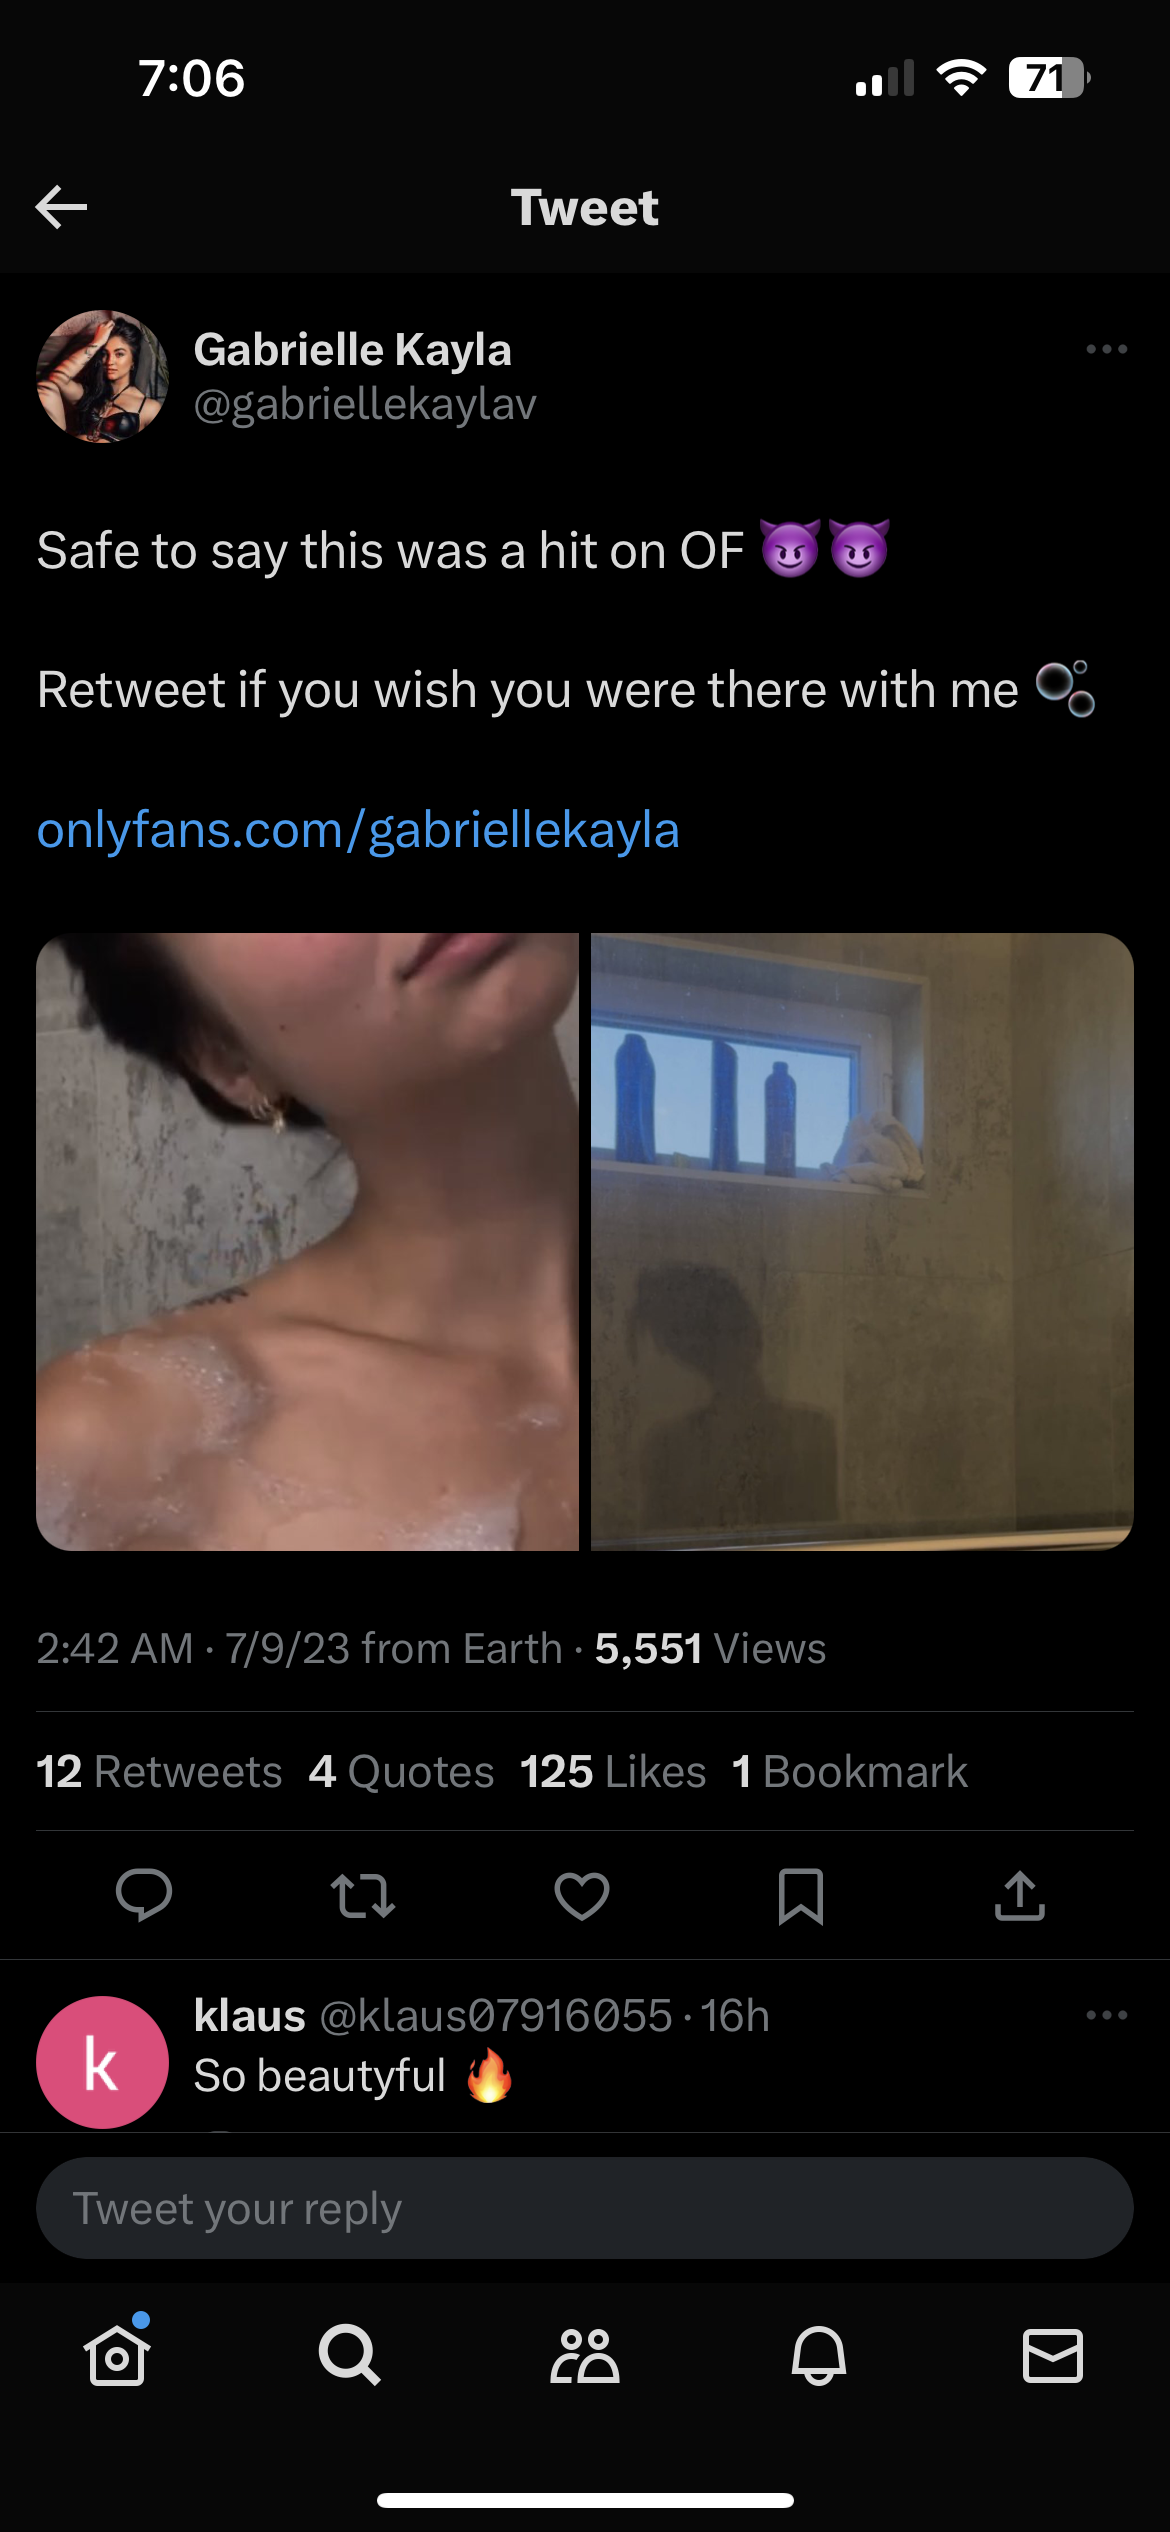This screenshot has height=2532, width=1170.
Task: Tap the back arrow icon
Action: click(x=61, y=207)
